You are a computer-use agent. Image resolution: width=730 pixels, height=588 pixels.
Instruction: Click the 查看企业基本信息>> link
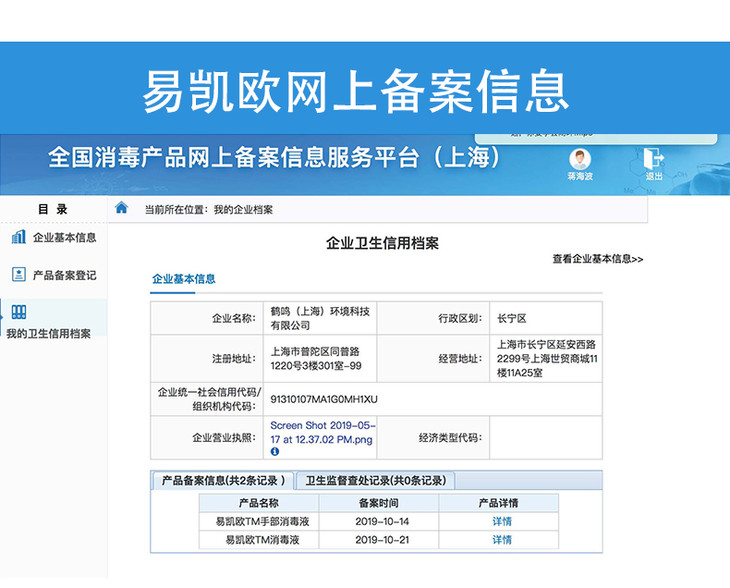597,259
